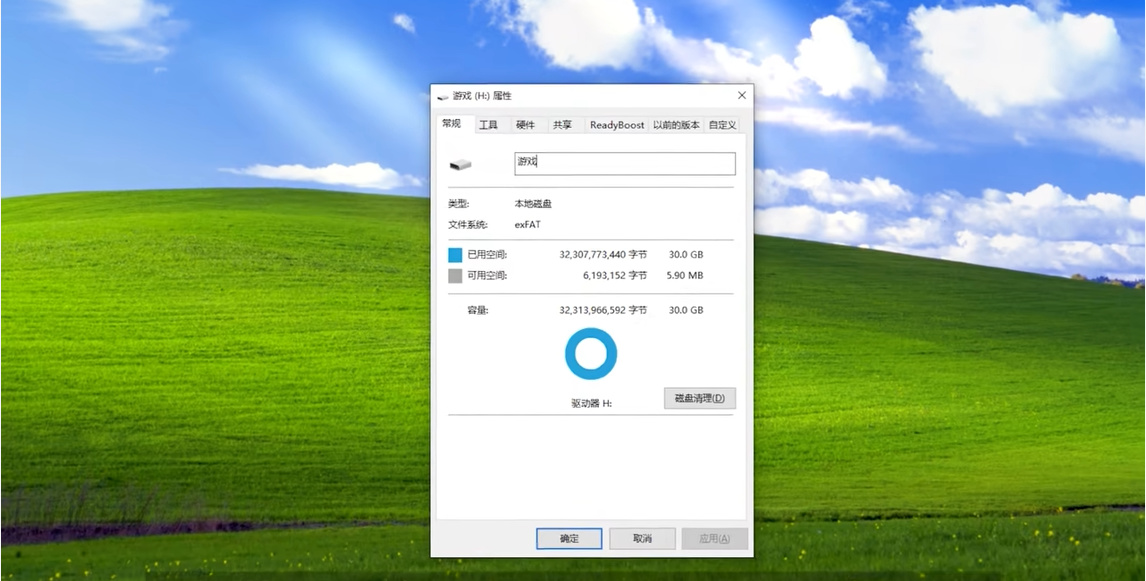Screen dimensions: 1146x581
Task: Click the 游戏 (H:) 属性 title text
Action: pyautogui.click(x=482, y=96)
